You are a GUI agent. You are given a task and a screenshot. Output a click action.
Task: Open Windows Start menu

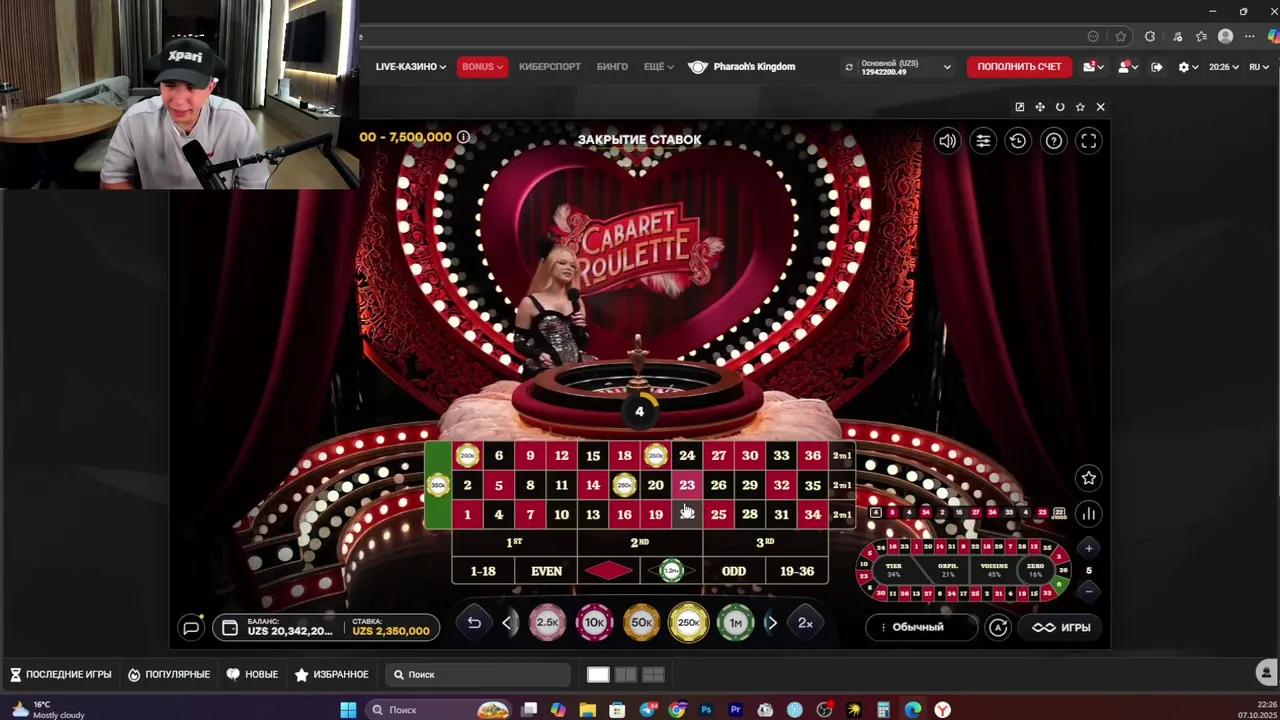point(348,710)
